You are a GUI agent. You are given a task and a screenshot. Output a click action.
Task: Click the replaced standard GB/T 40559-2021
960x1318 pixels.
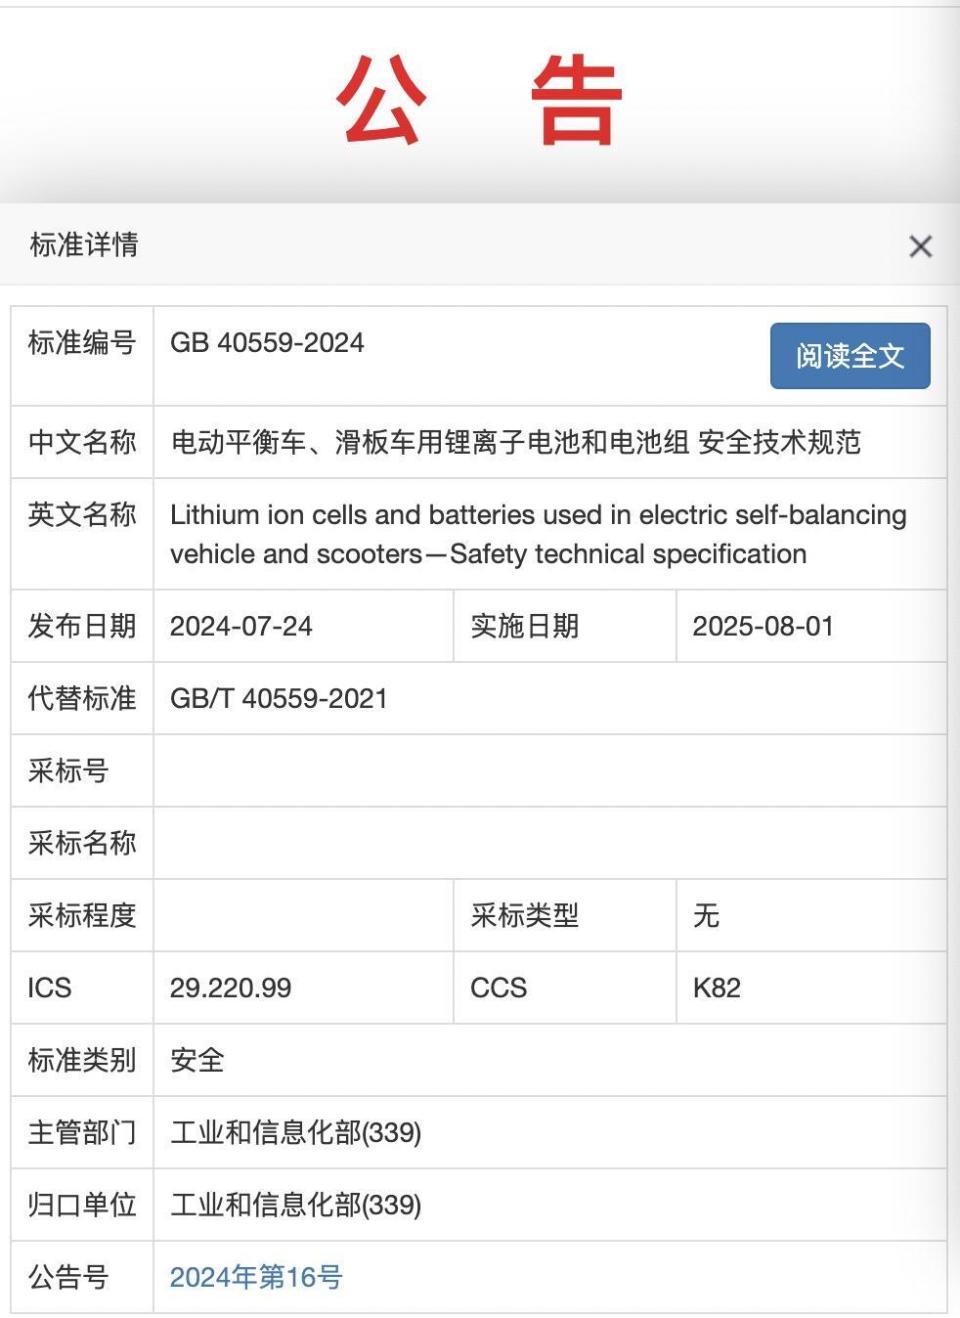(x=279, y=698)
